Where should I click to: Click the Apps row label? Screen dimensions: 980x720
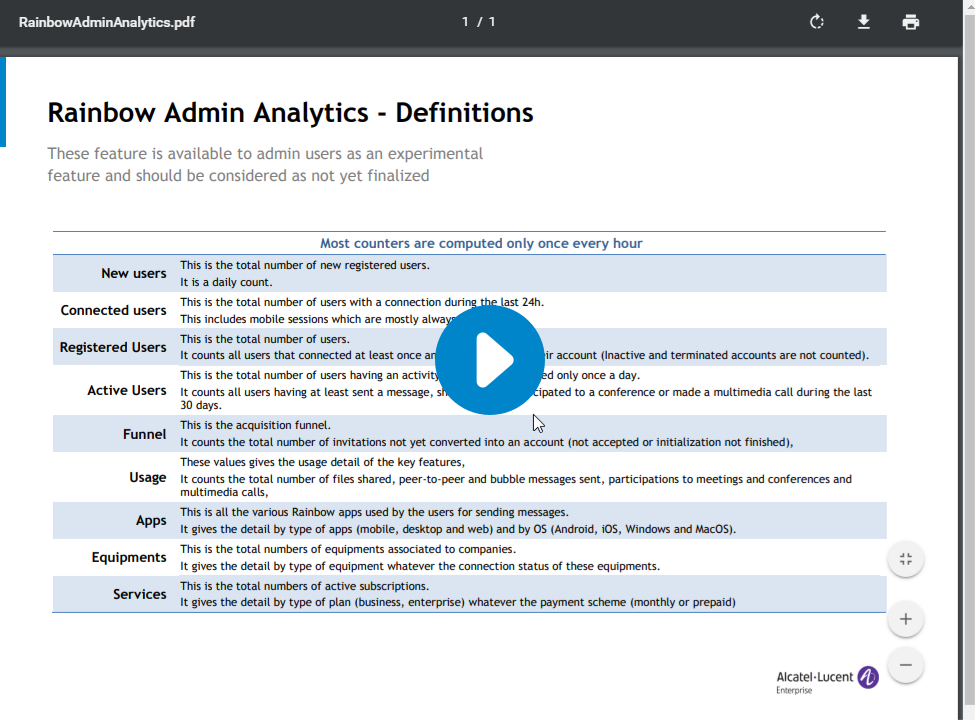point(151,521)
